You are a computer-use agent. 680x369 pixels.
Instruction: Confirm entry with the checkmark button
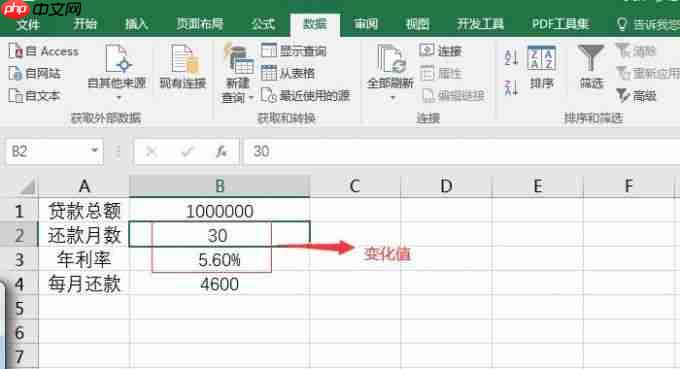click(x=187, y=151)
